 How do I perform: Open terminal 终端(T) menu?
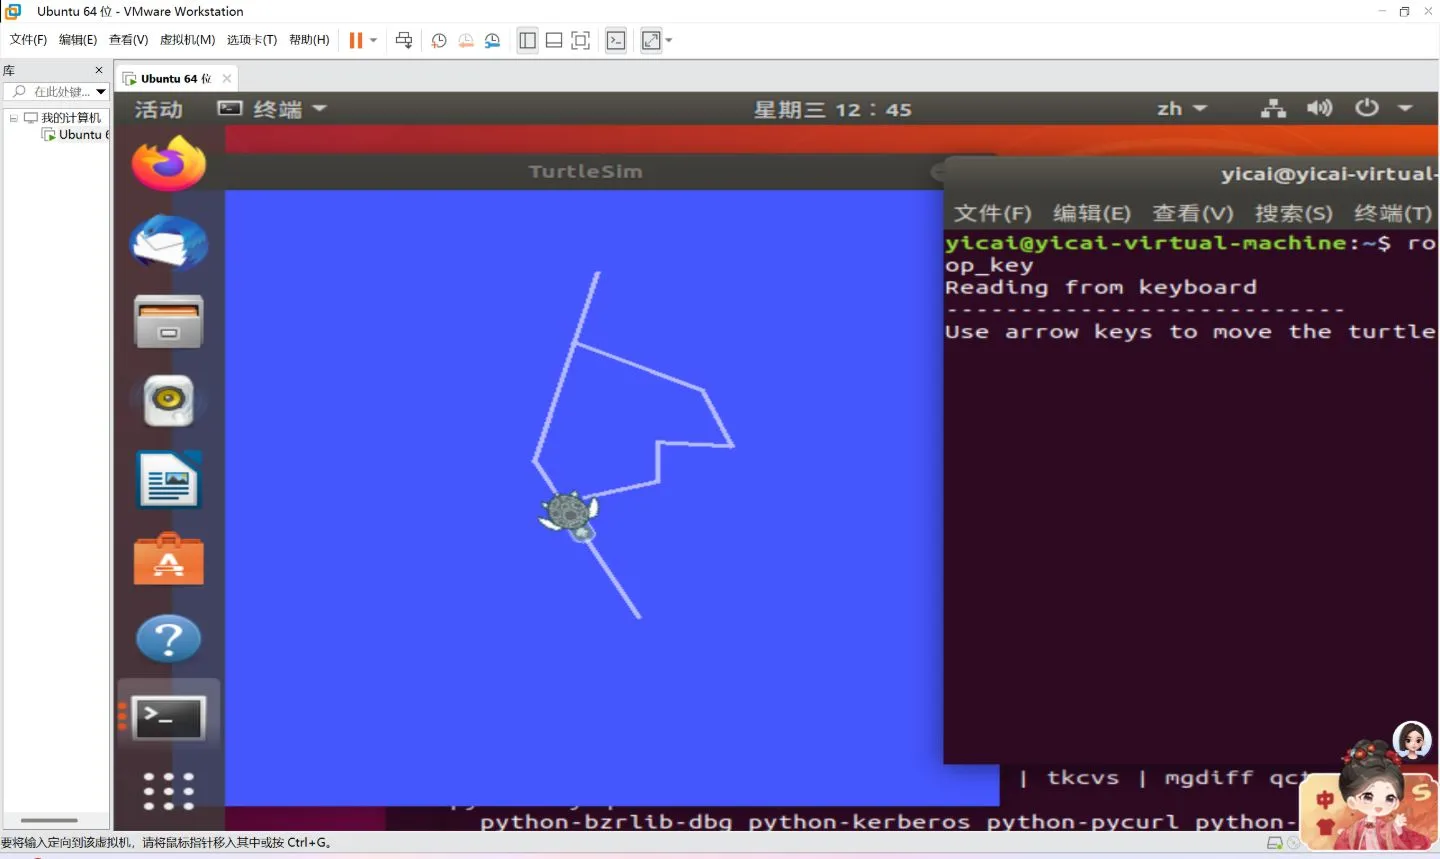coord(1393,213)
